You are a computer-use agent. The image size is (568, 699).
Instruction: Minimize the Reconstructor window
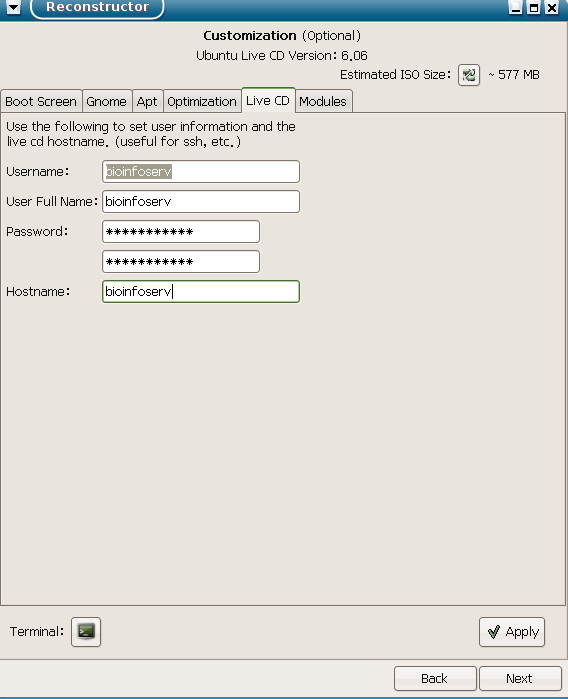tap(516, 8)
